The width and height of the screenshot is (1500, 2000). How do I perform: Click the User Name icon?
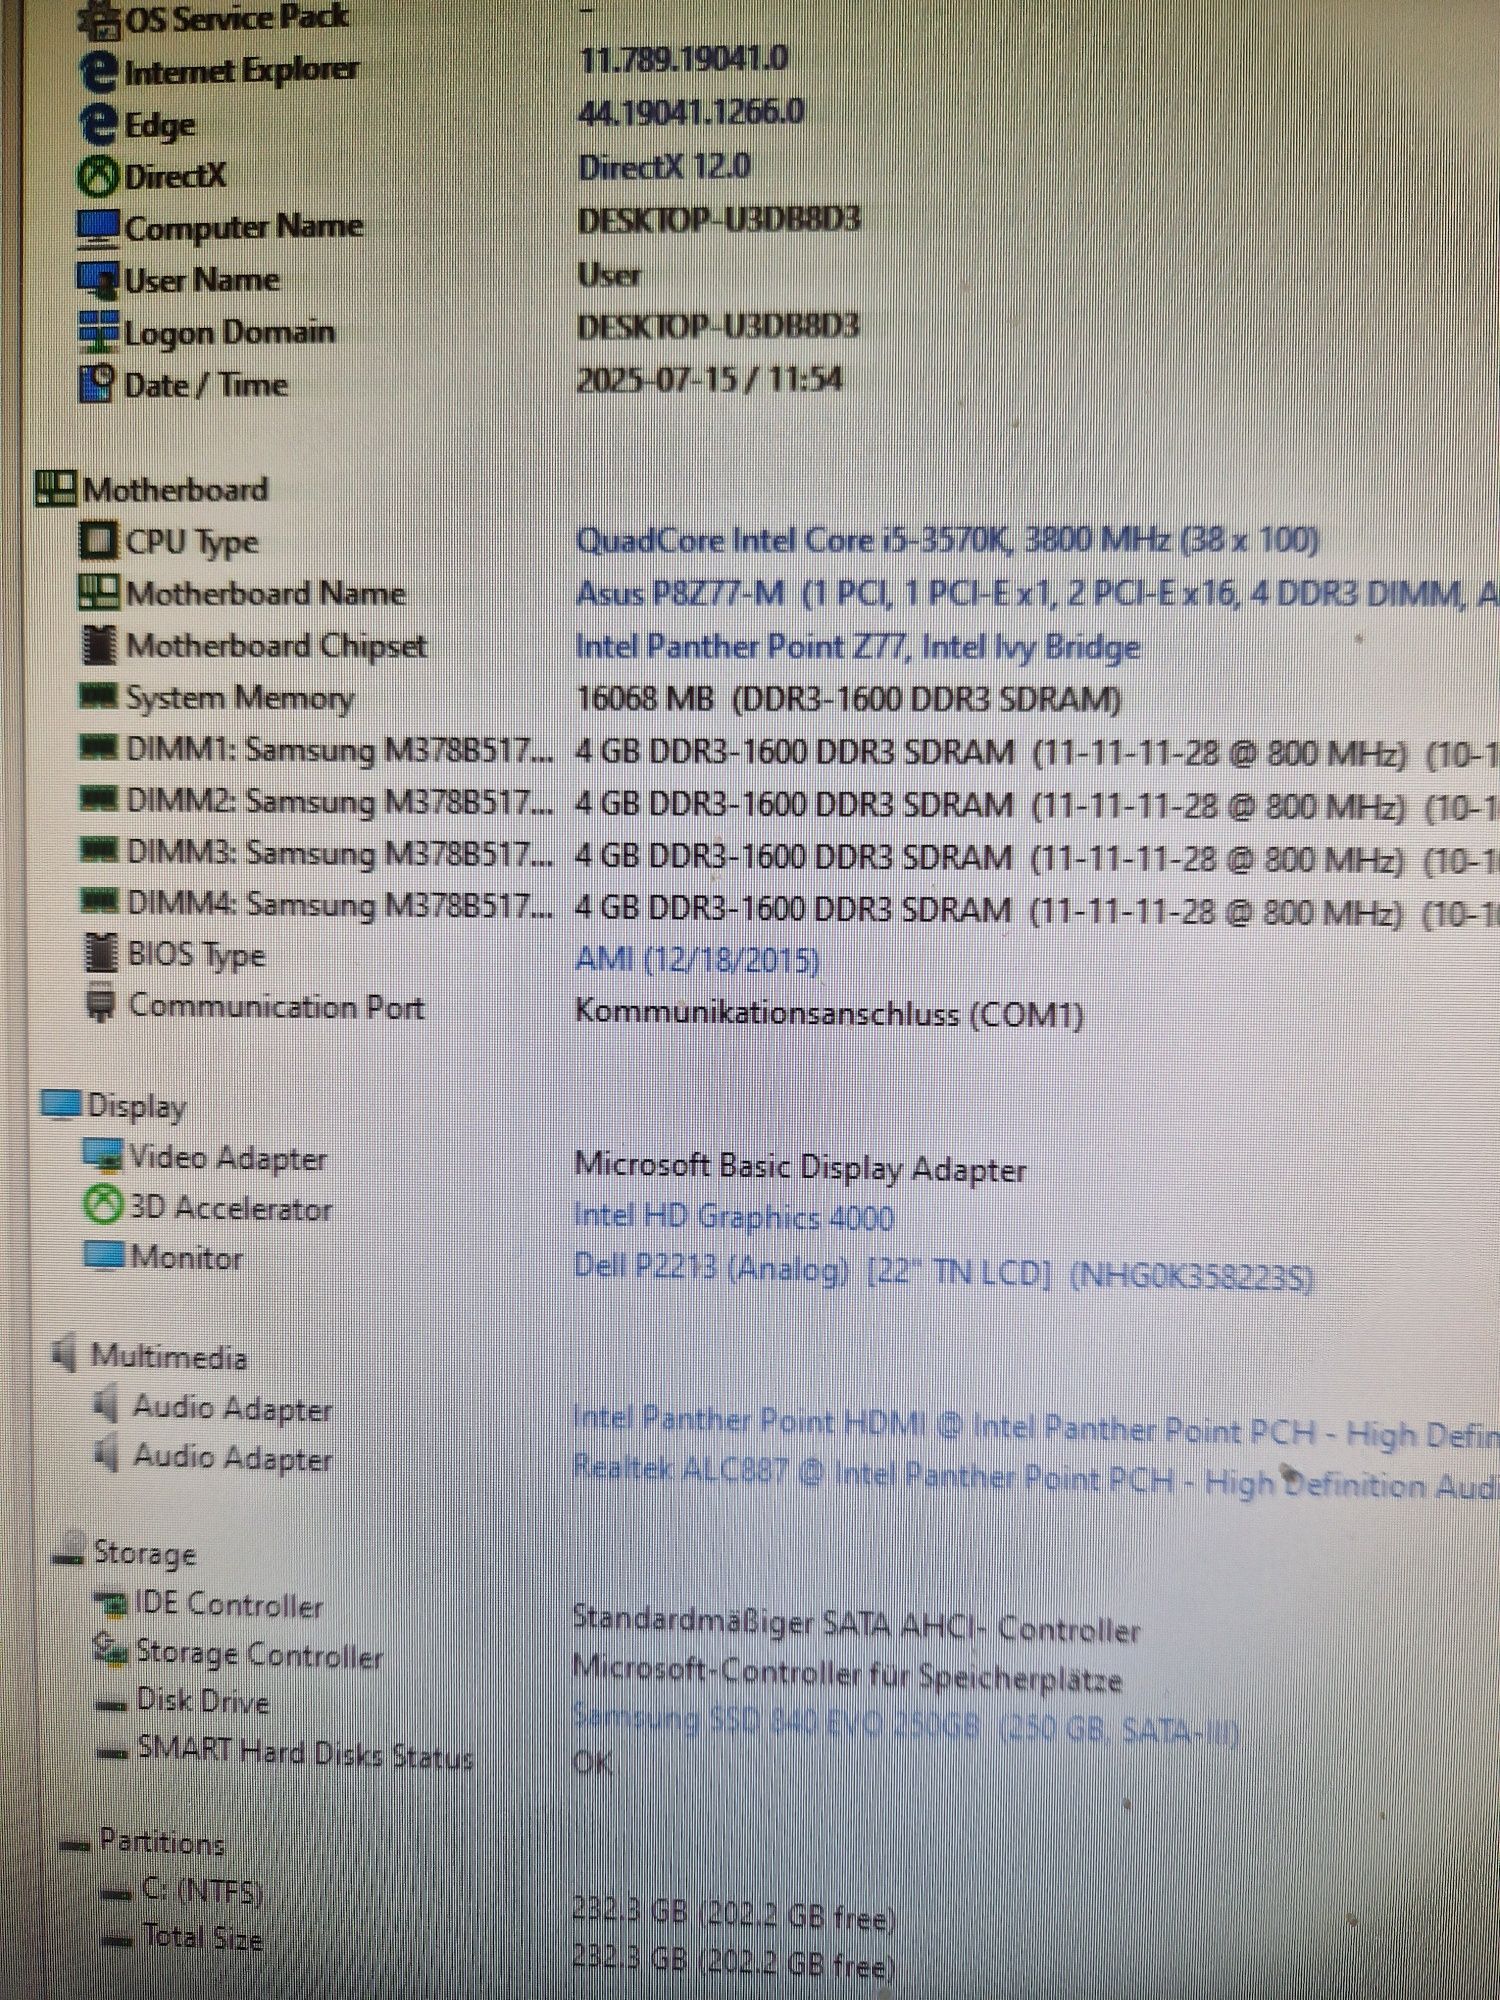point(98,281)
